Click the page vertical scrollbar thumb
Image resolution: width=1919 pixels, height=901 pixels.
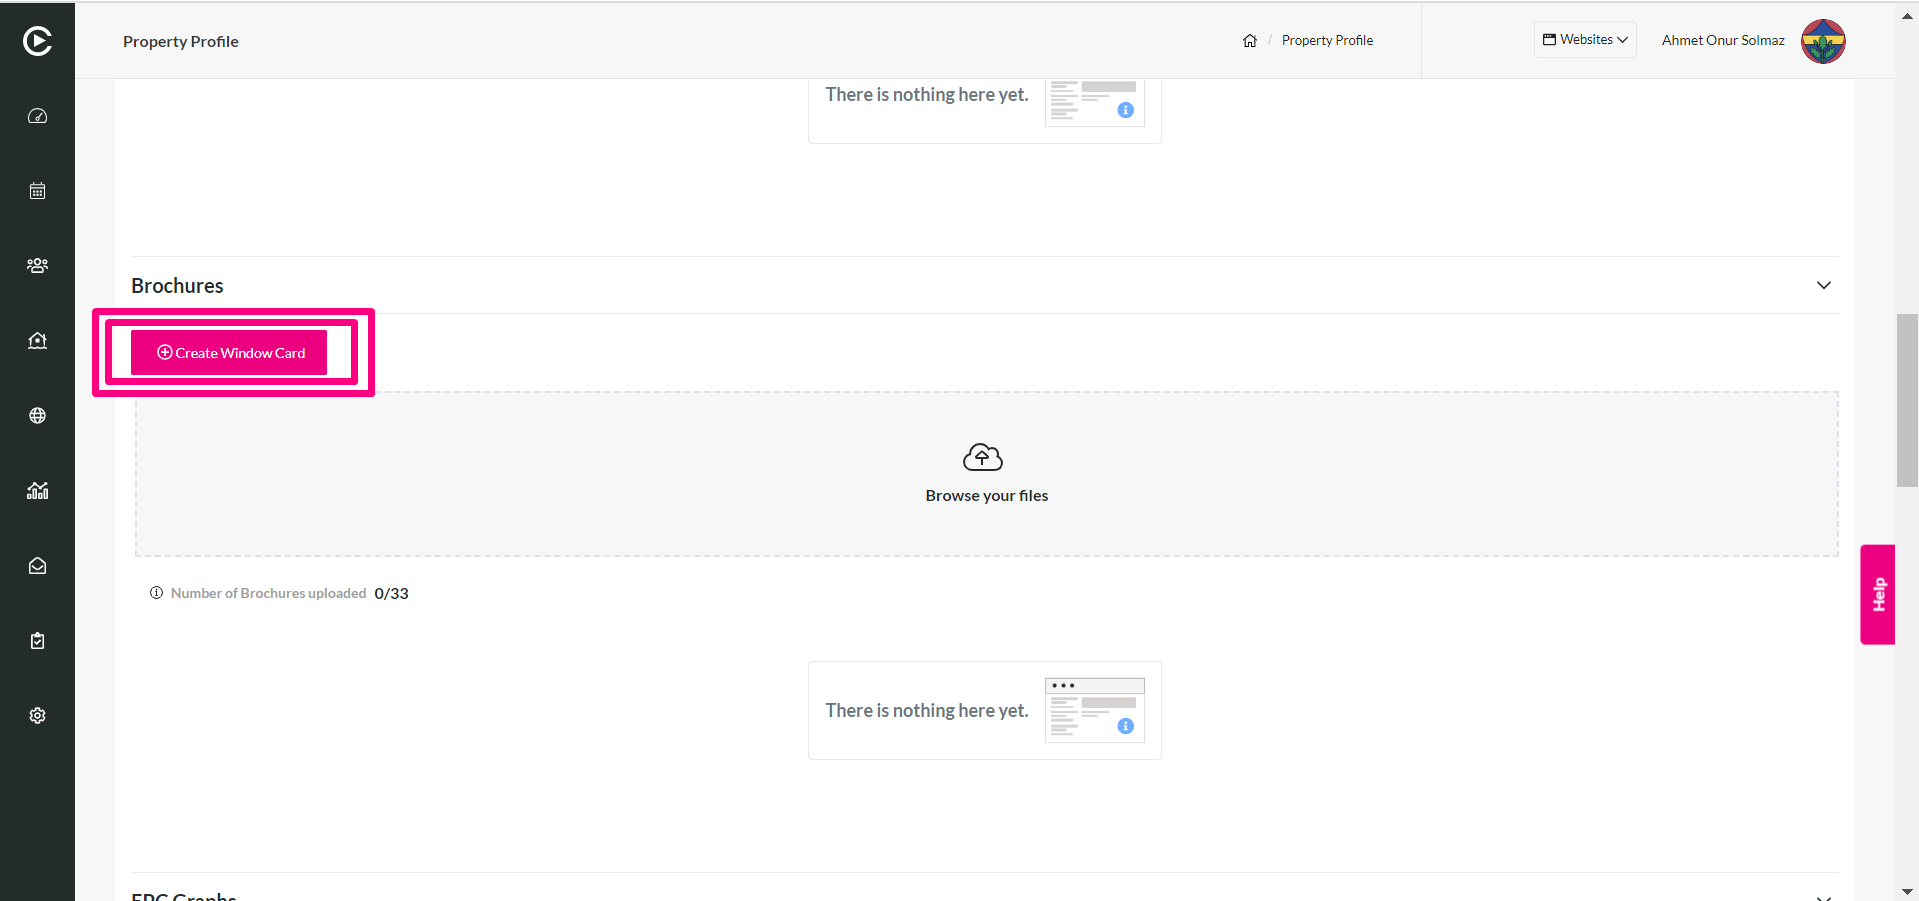[1907, 400]
